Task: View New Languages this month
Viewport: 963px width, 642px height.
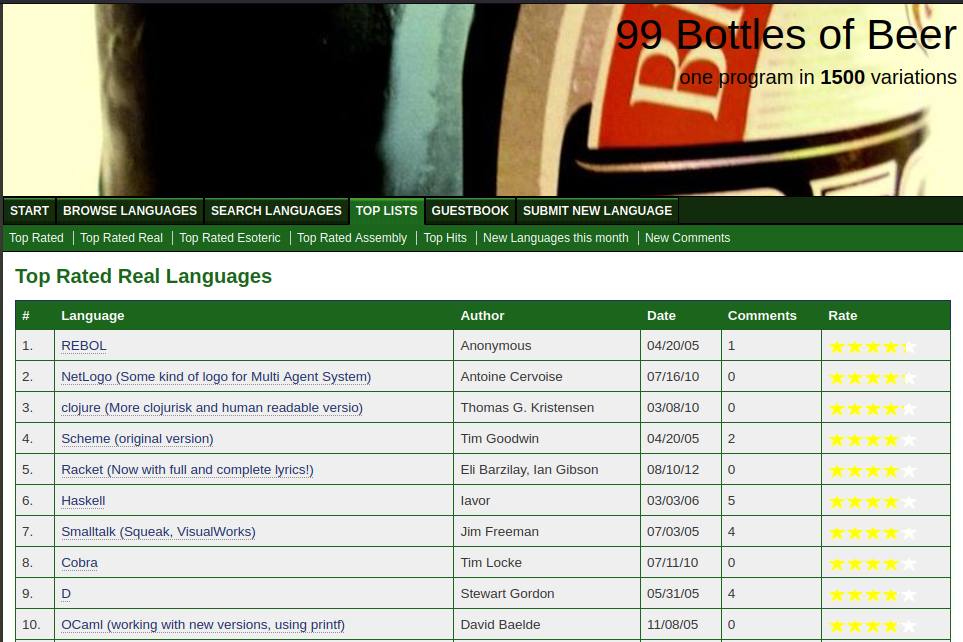Action: point(556,238)
